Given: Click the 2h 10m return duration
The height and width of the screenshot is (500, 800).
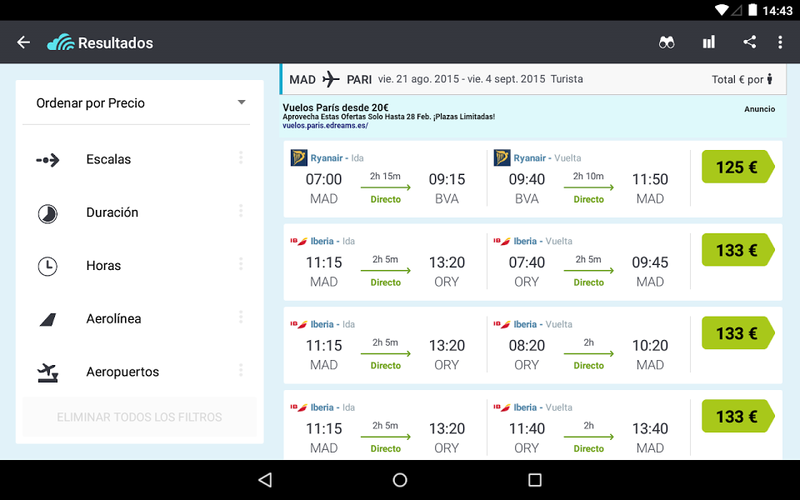Looking at the screenshot, I should point(588,176).
